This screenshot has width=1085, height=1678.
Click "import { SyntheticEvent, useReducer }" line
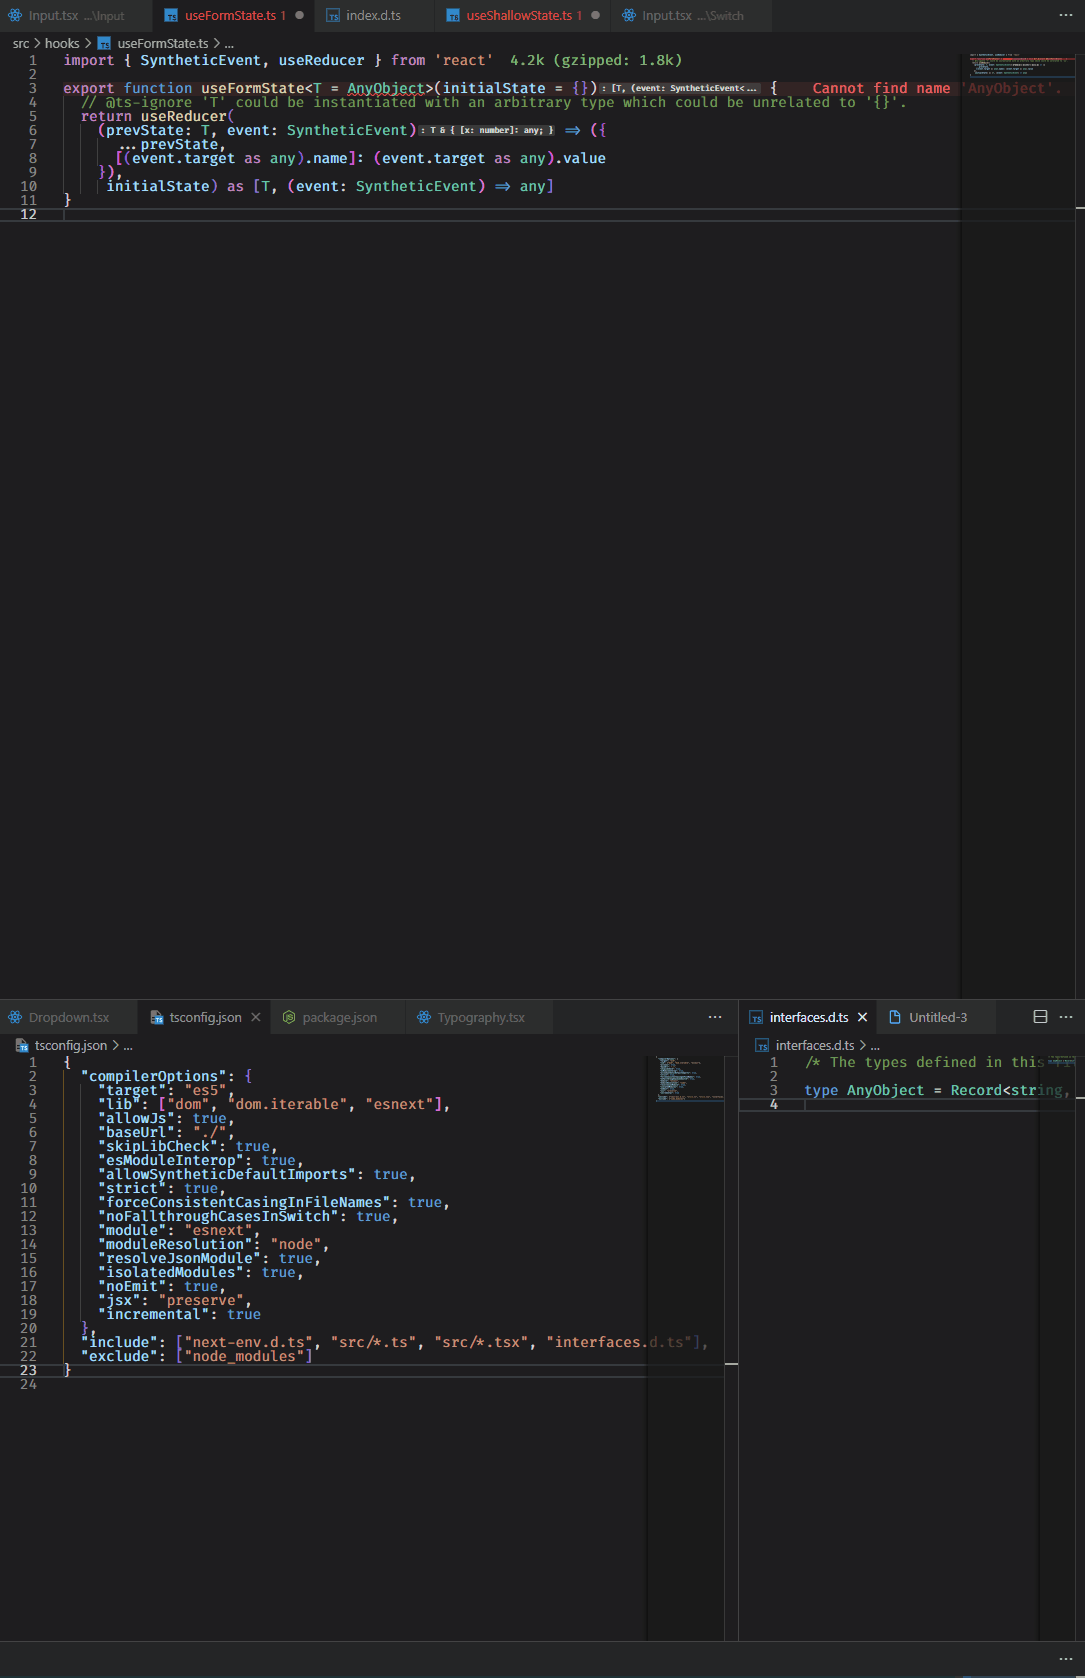(x=279, y=60)
